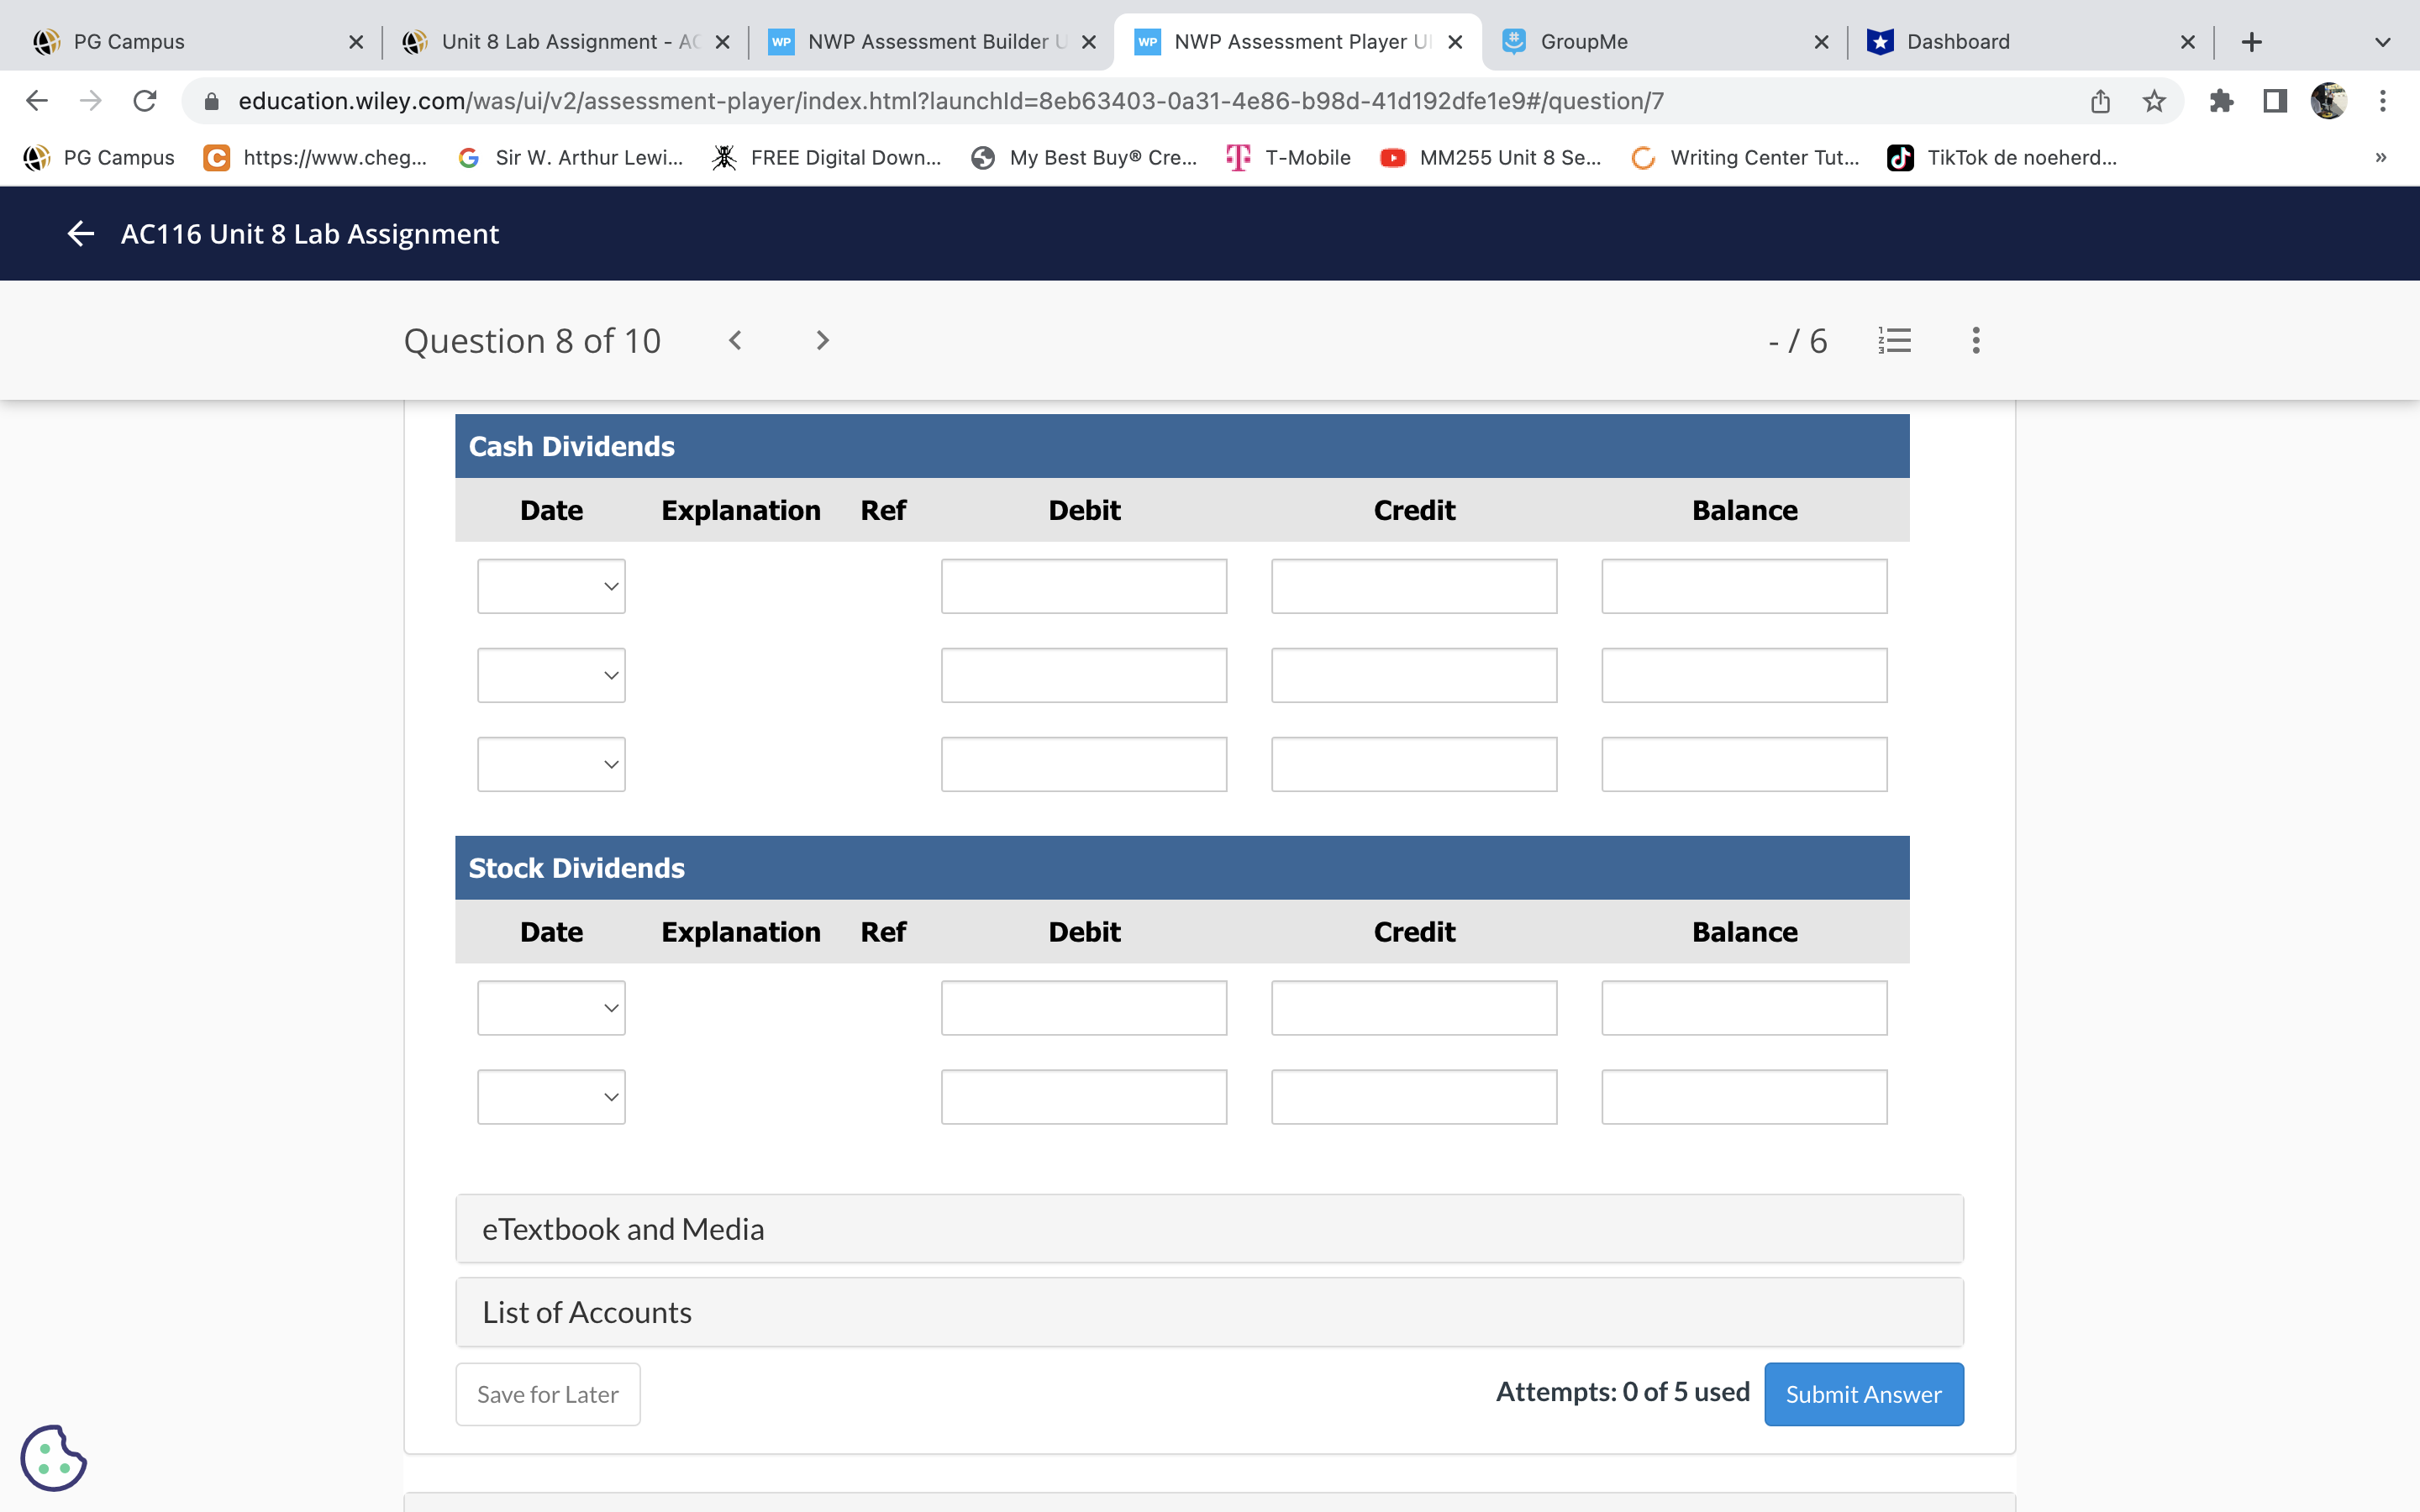Click first Cash Dividends debit field
The image size is (2420, 1512).
point(1083,587)
